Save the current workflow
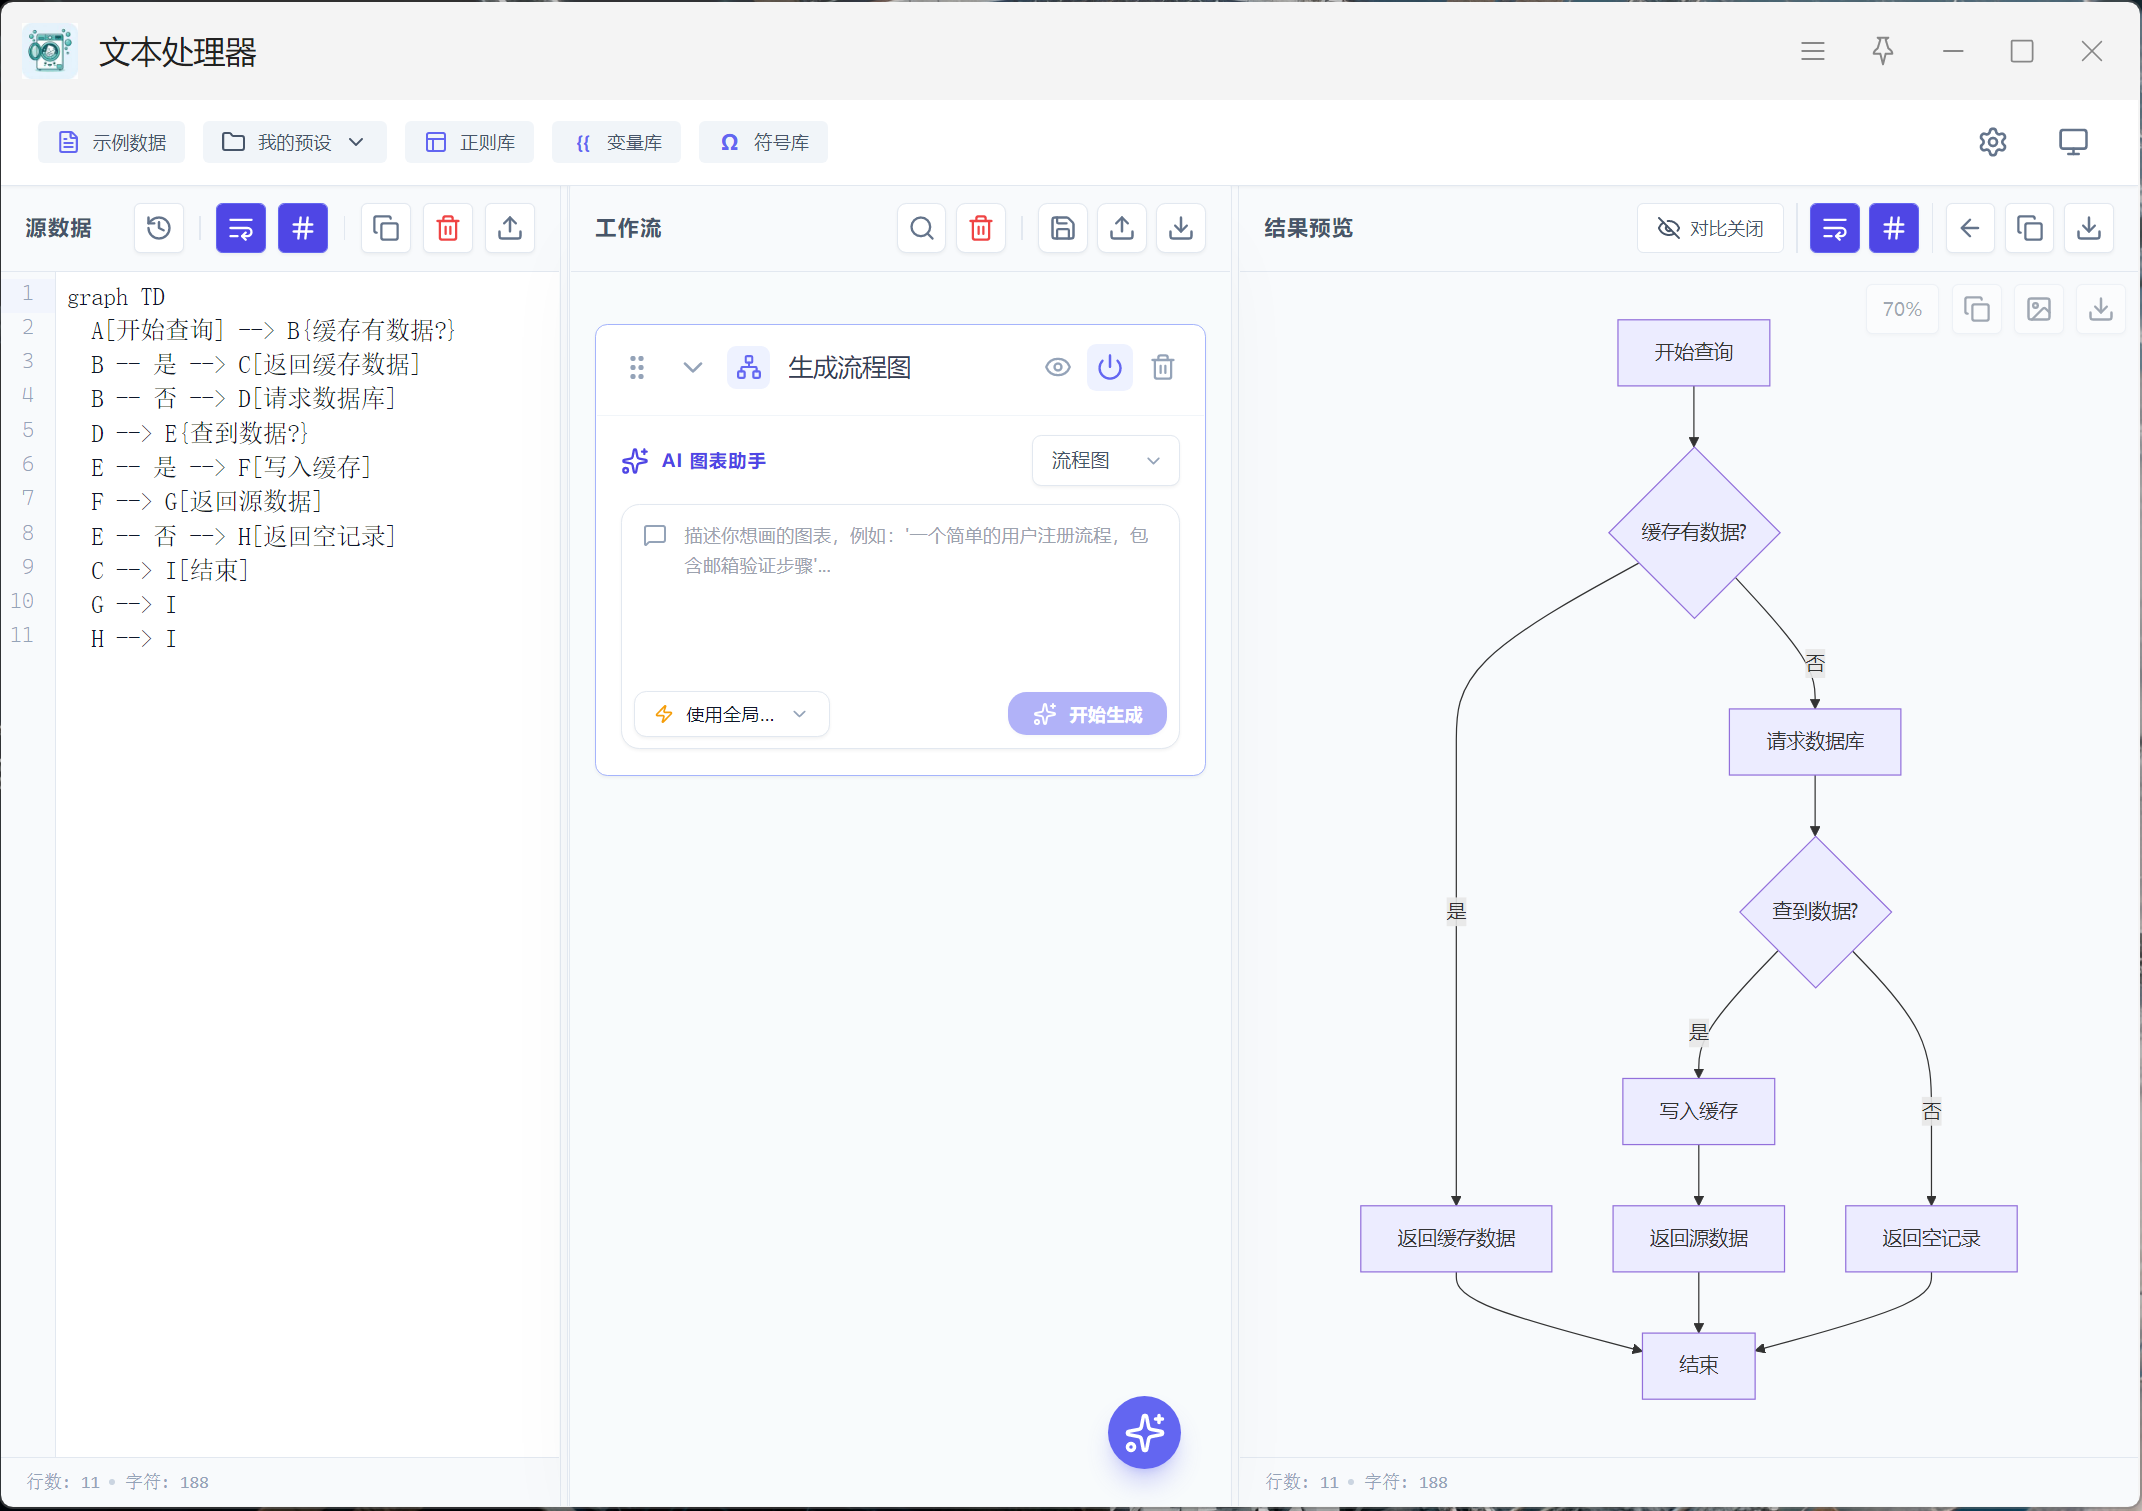The width and height of the screenshot is (2142, 1511). (x=1063, y=228)
